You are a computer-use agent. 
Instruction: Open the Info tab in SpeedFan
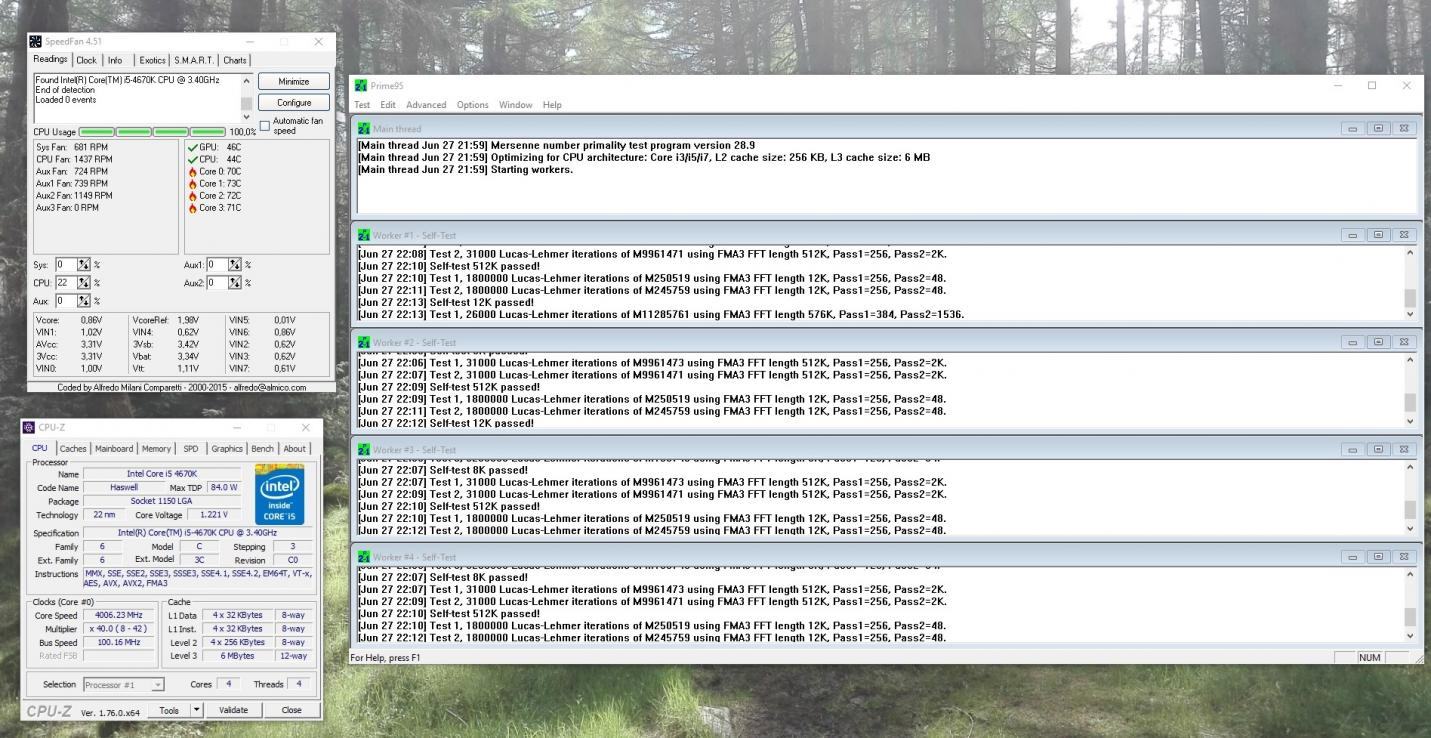coord(115,60)
